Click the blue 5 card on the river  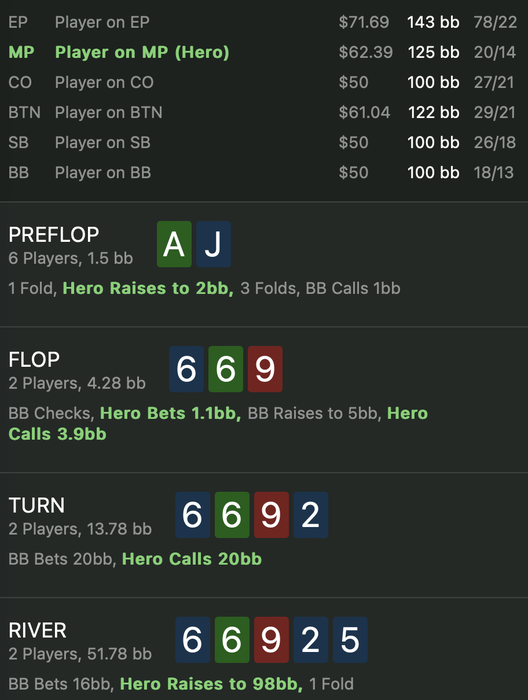(x=350, y=640)
